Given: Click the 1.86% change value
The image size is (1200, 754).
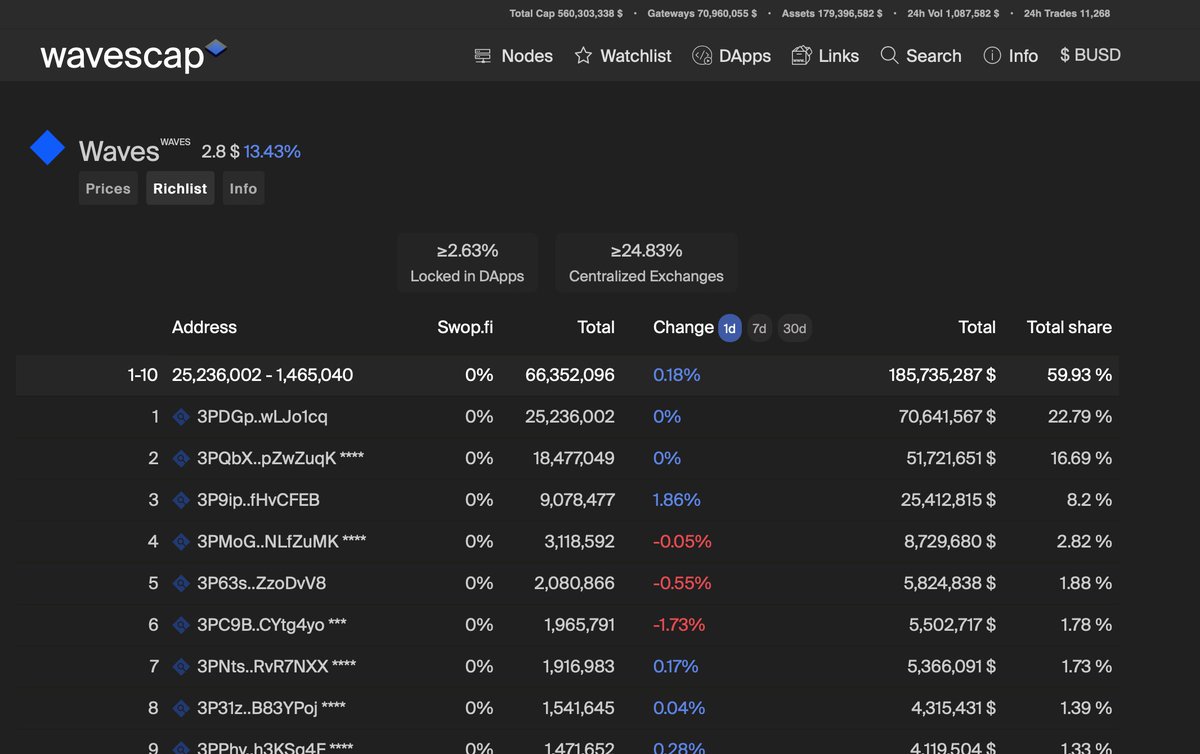Looking at the screenshot, I should pos(677,500).
